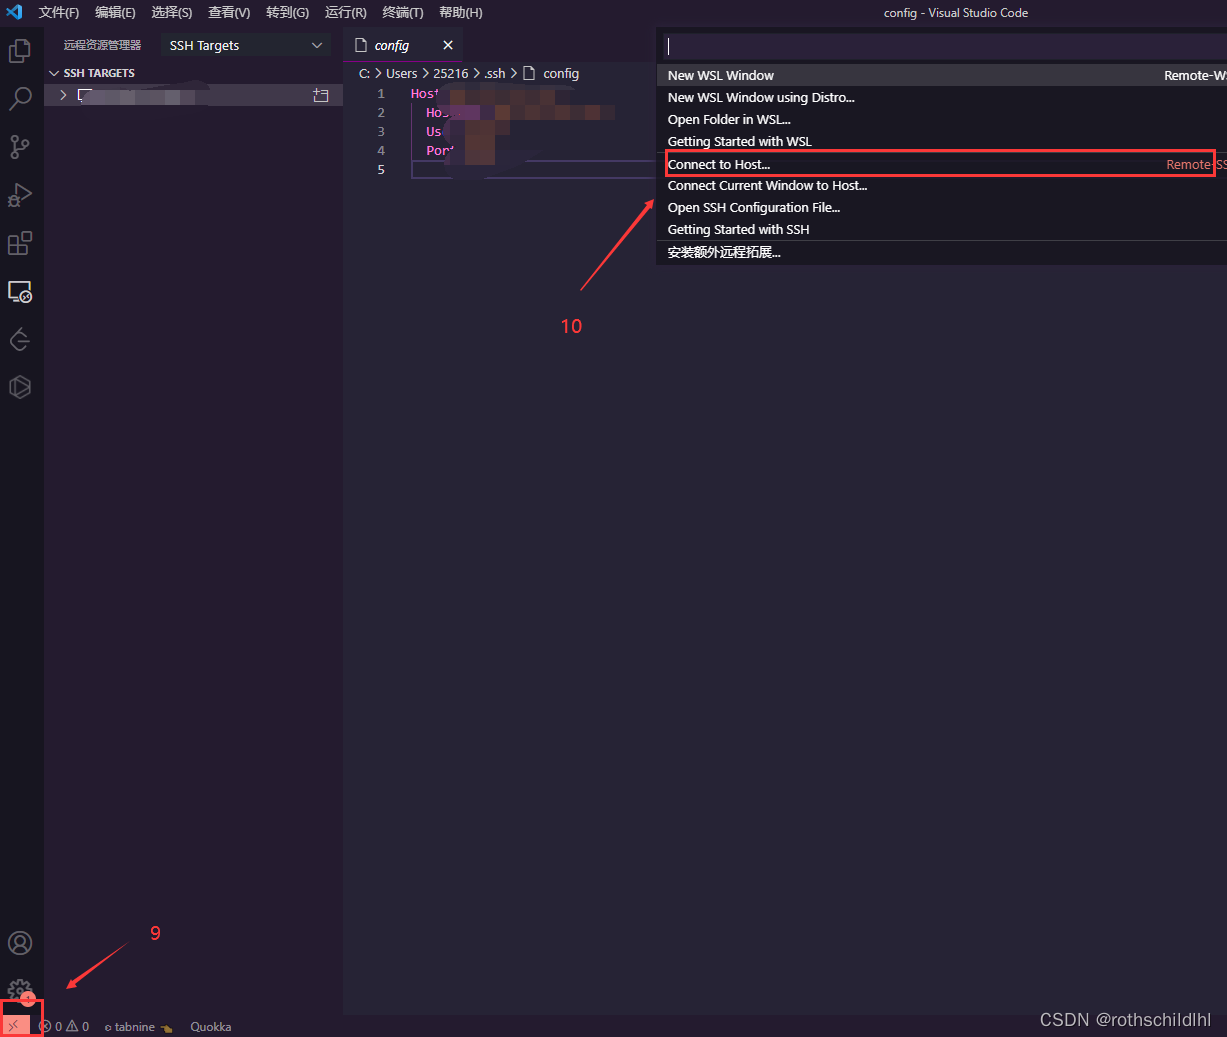Click line number 3 in editor gutter
Image resolution: width=1227 pixels, height=1037 pixels.
pos(381,131)
